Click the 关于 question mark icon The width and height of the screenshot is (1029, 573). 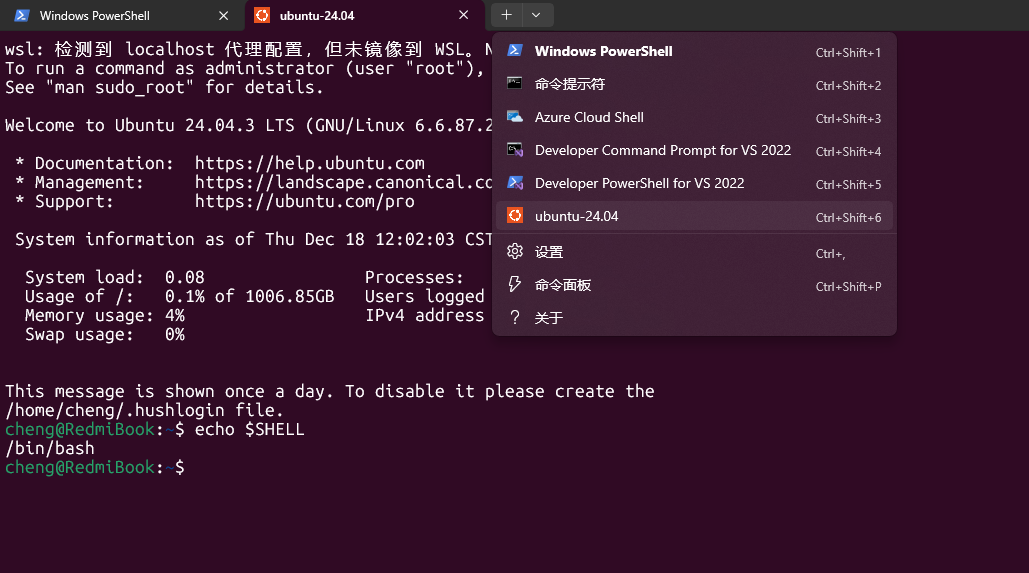(x=515, y=318)
